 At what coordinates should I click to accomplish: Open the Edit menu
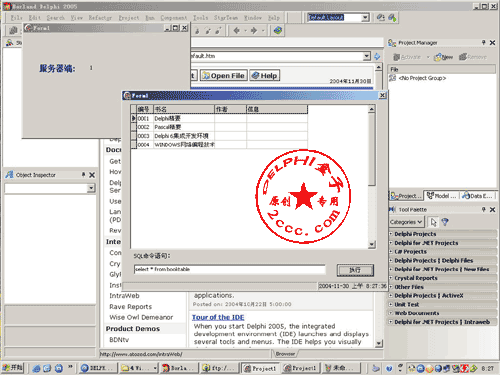pyautogui.click(x=34, y=18)
